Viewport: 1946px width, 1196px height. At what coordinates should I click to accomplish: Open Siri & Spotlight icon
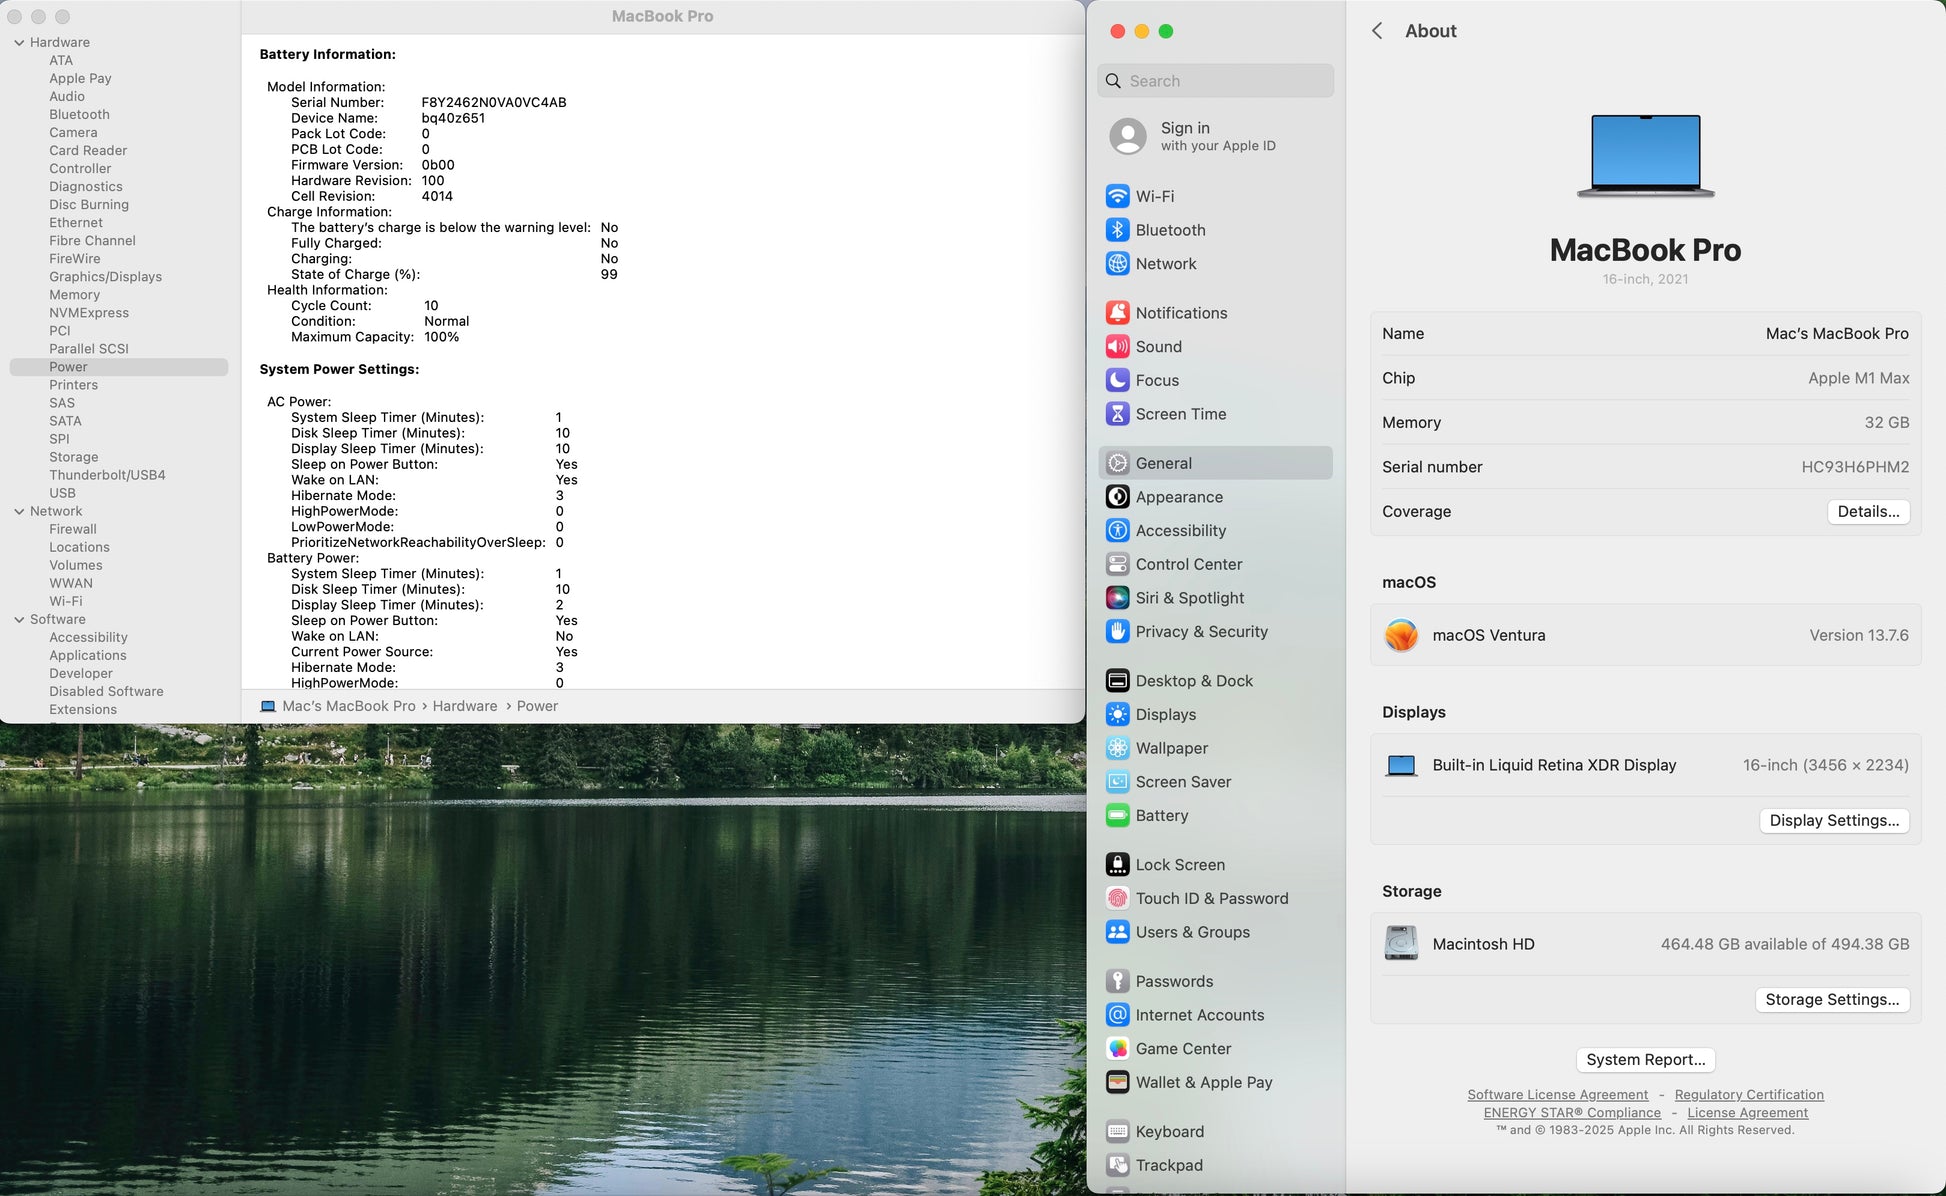pyautogui.click(x=1117, y=598)
